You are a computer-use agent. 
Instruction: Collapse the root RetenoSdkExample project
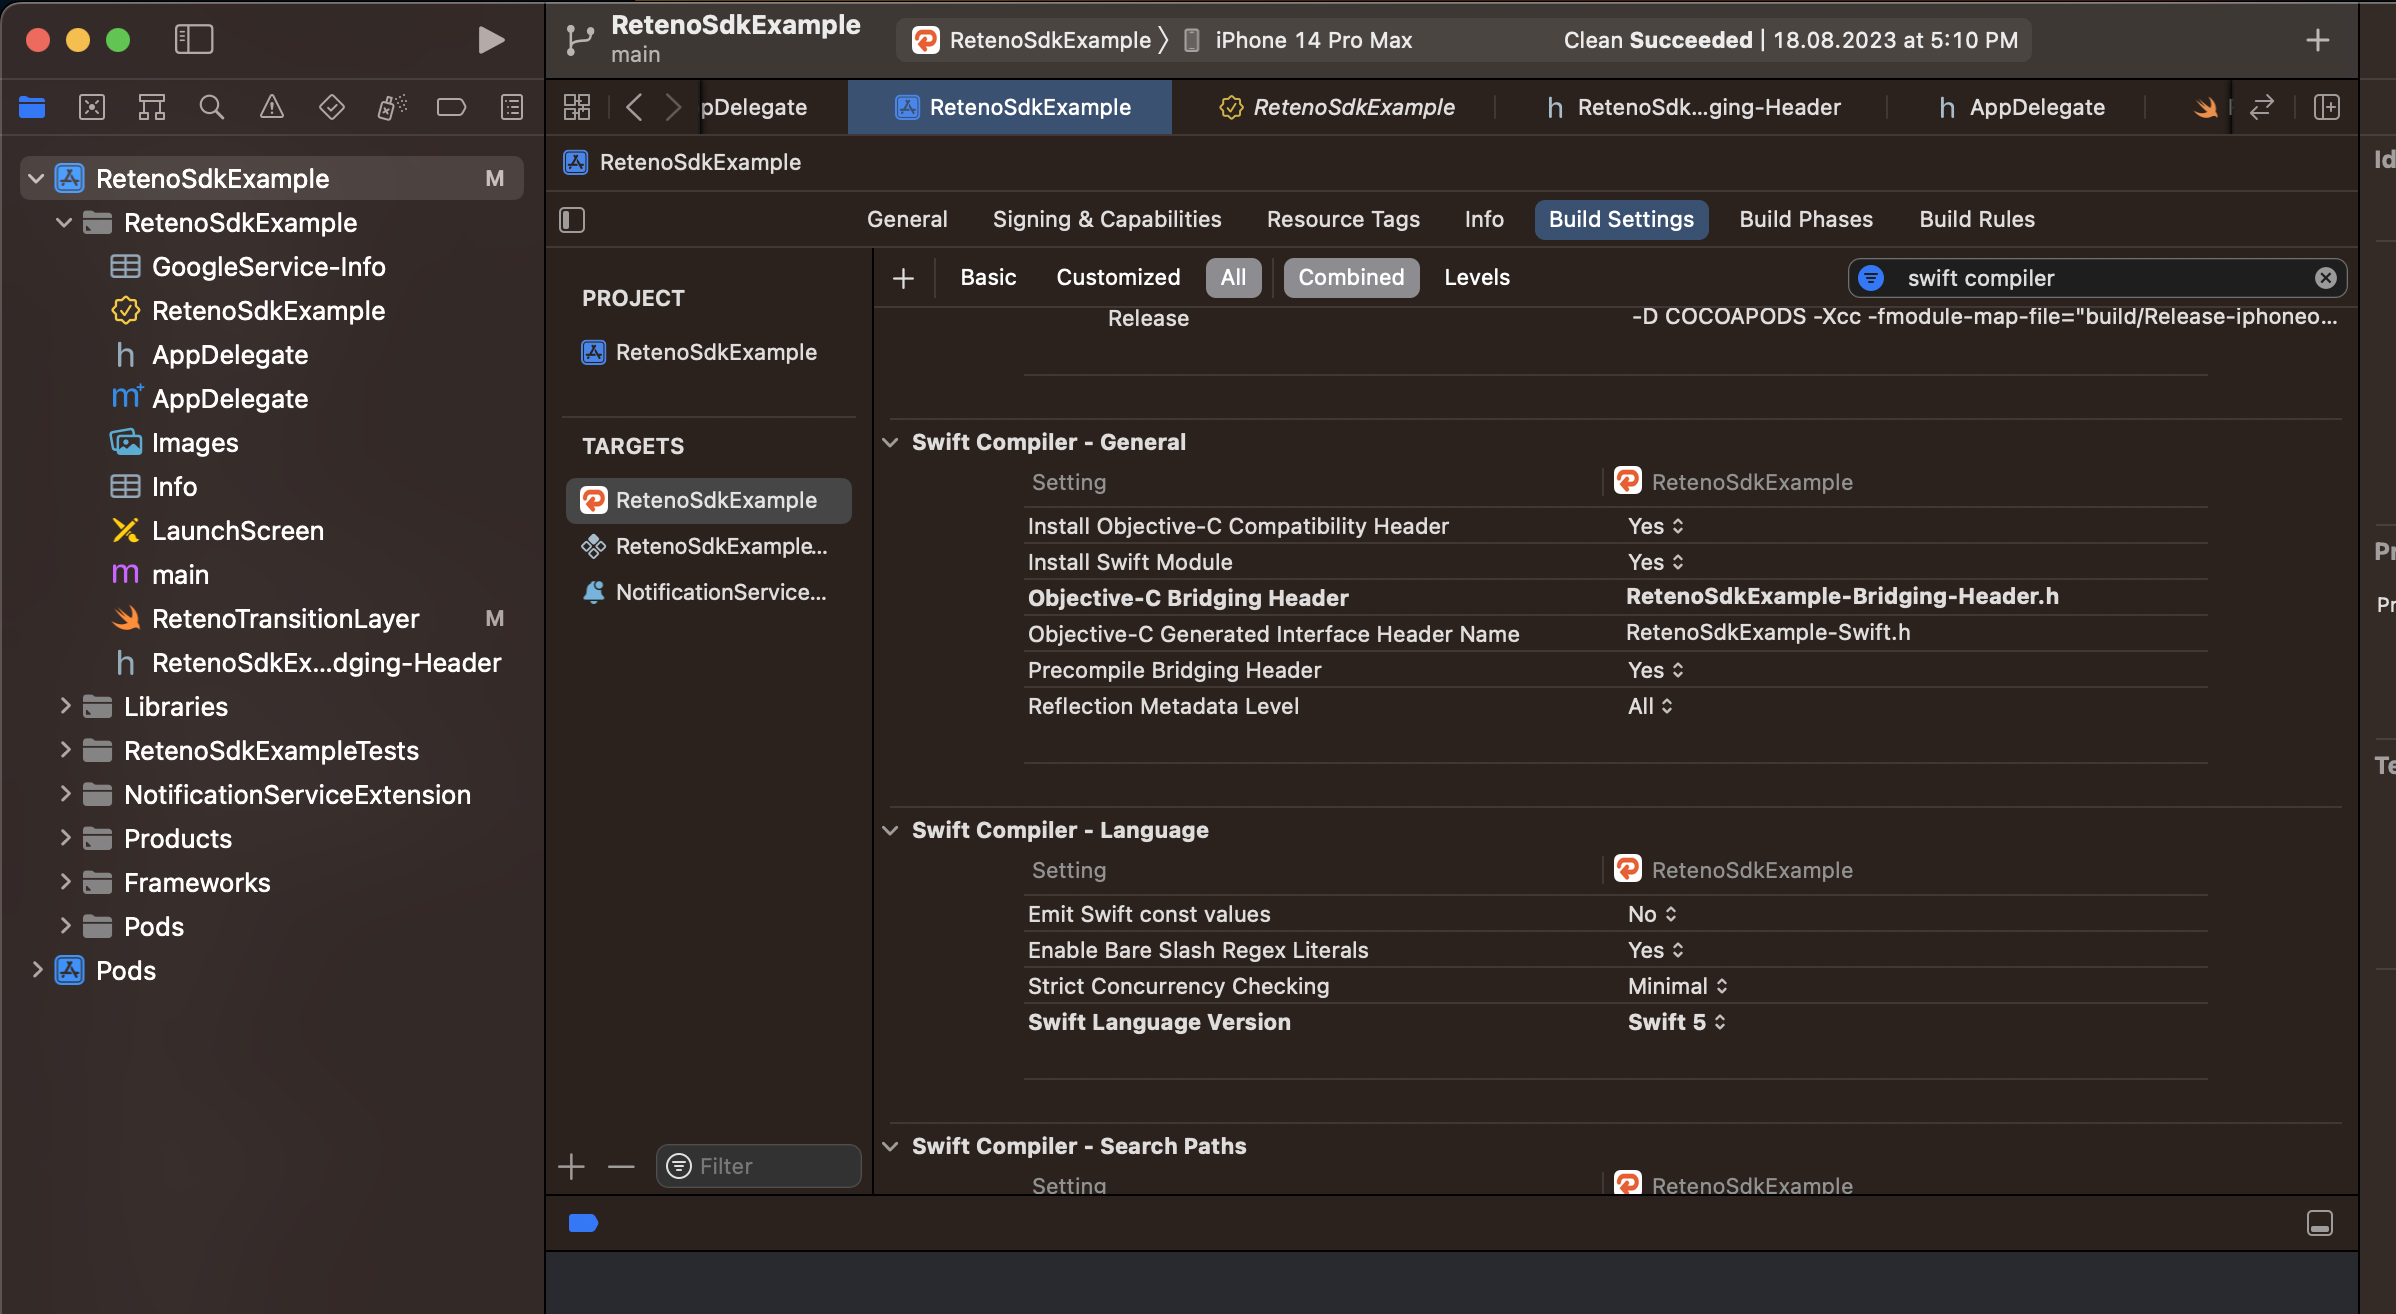point(36,179)
